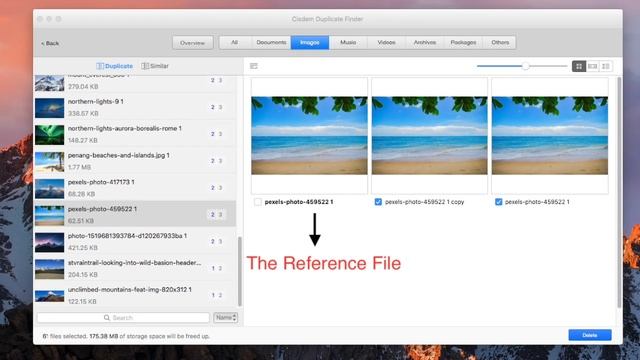Select the Videos tab

387,42
